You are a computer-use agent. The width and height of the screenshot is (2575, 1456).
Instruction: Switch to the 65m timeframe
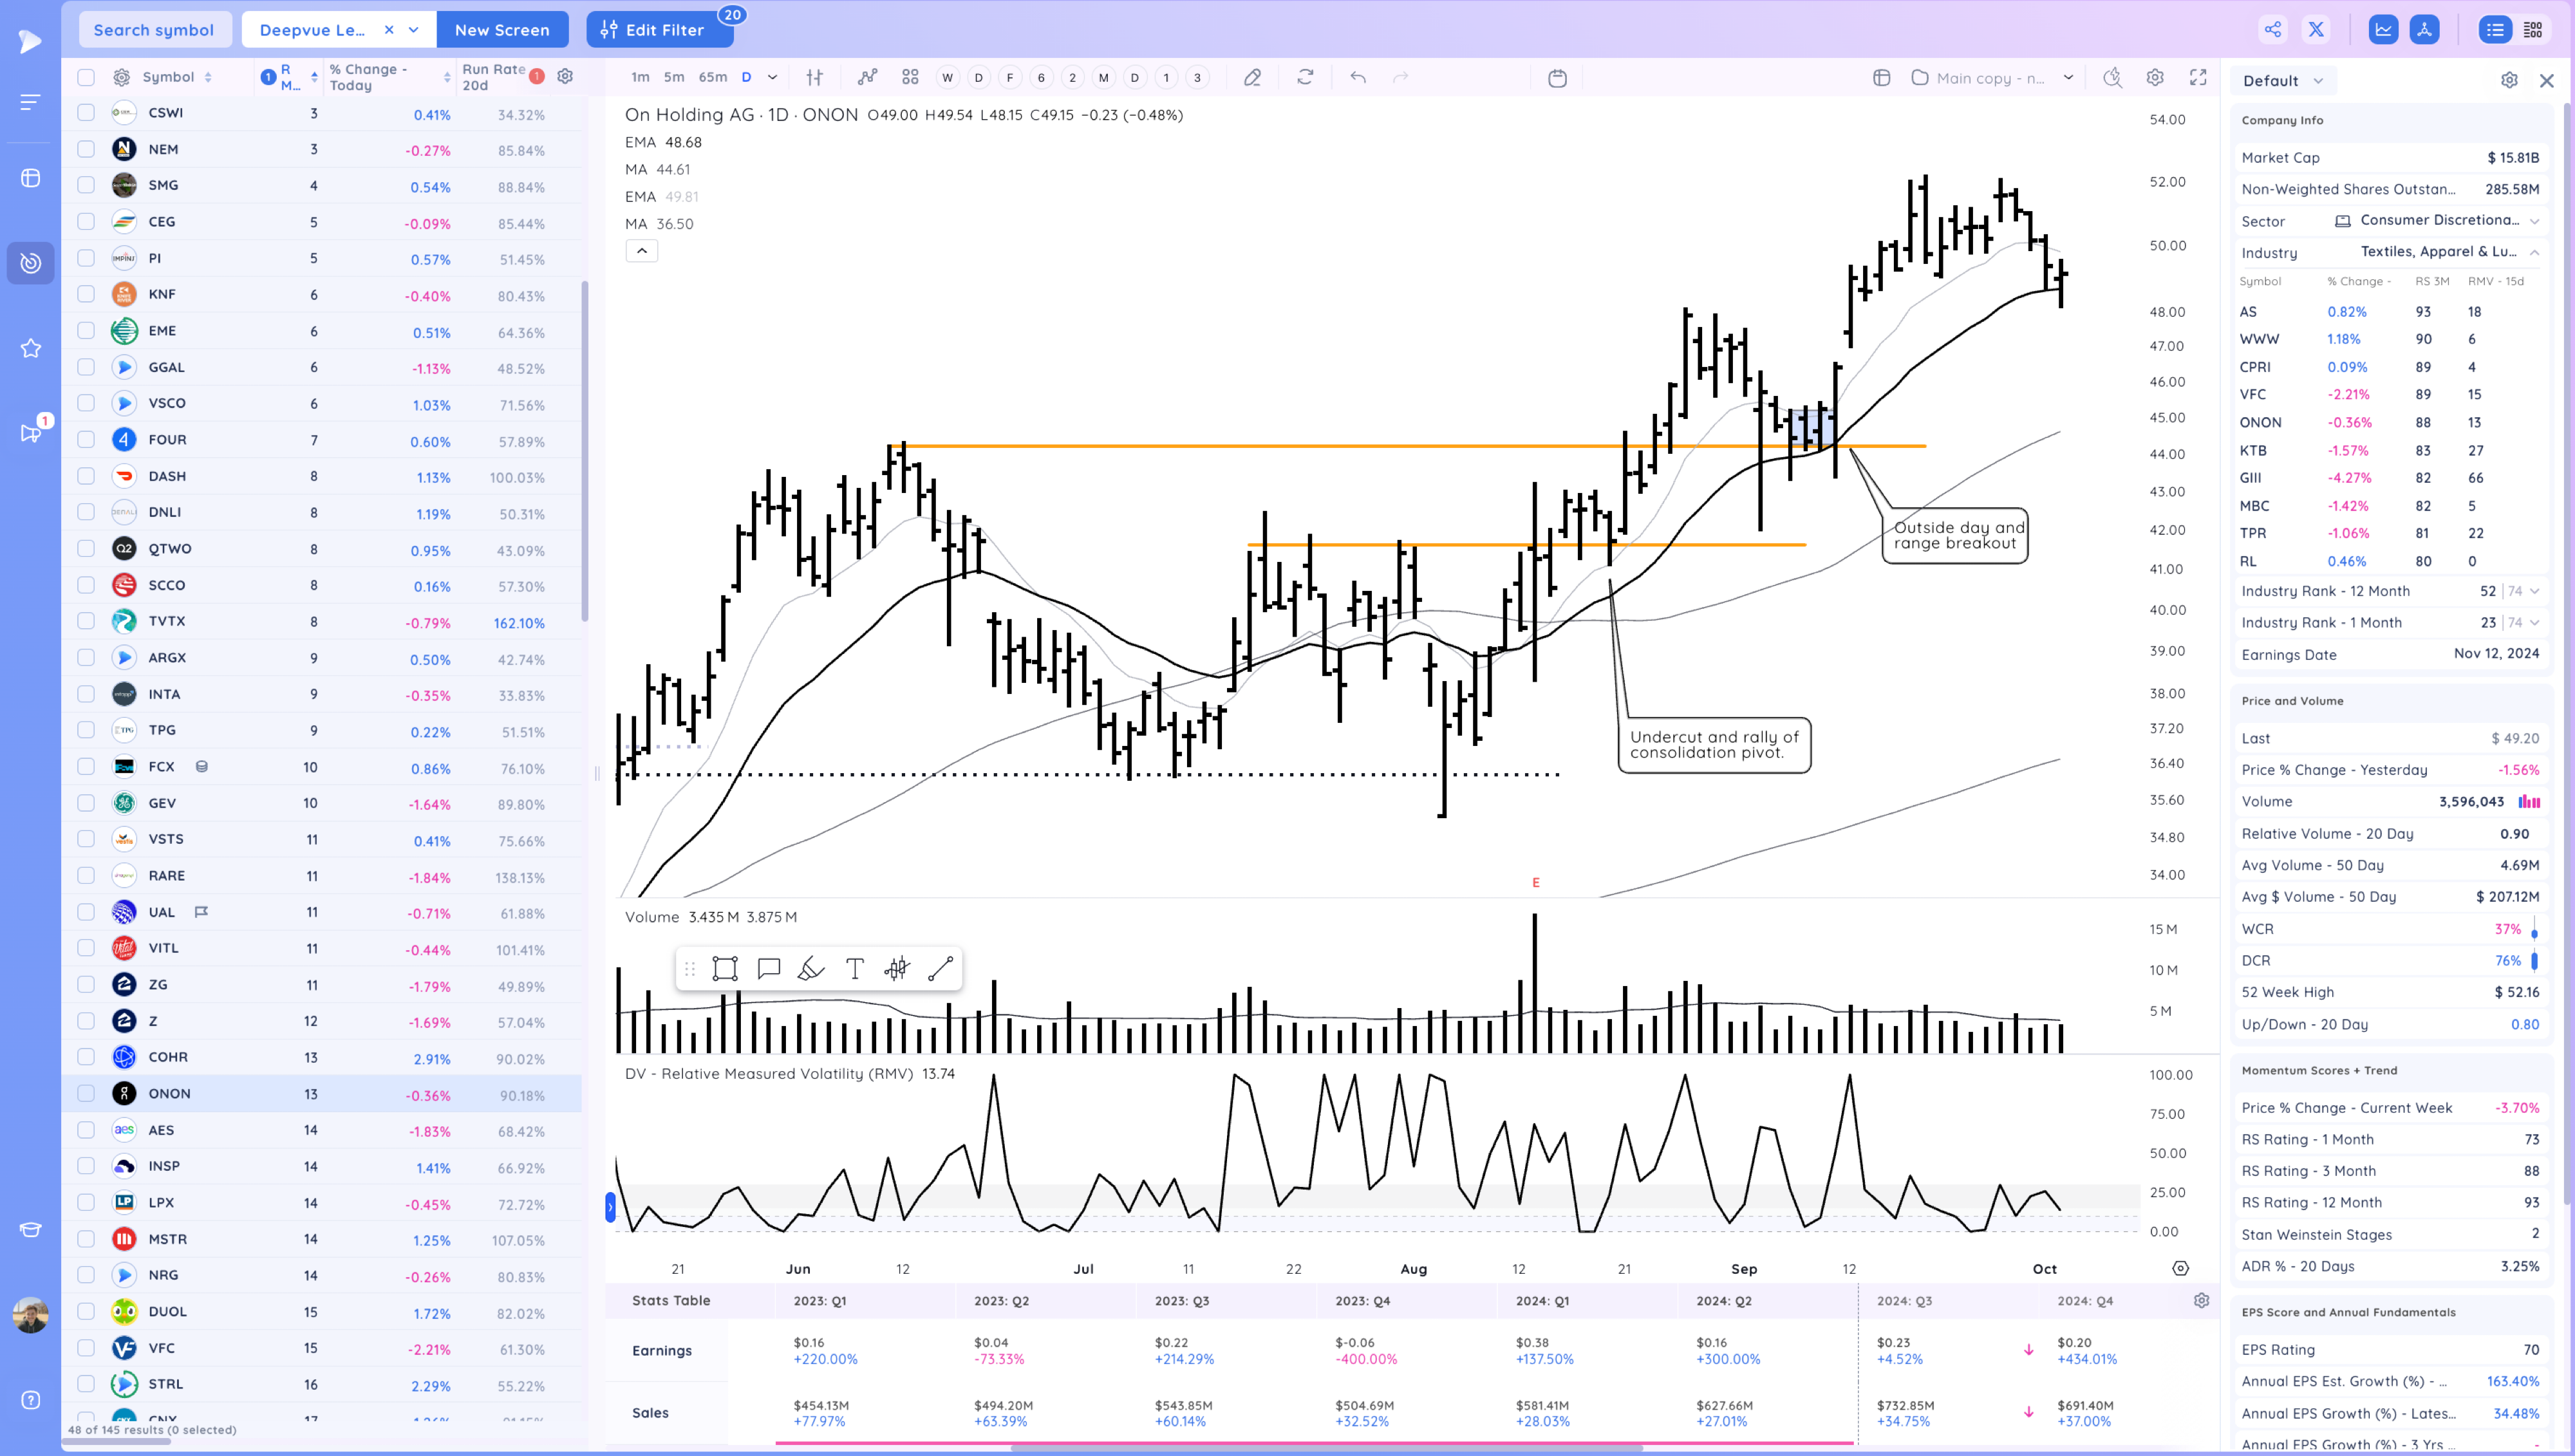pos(713,78)
